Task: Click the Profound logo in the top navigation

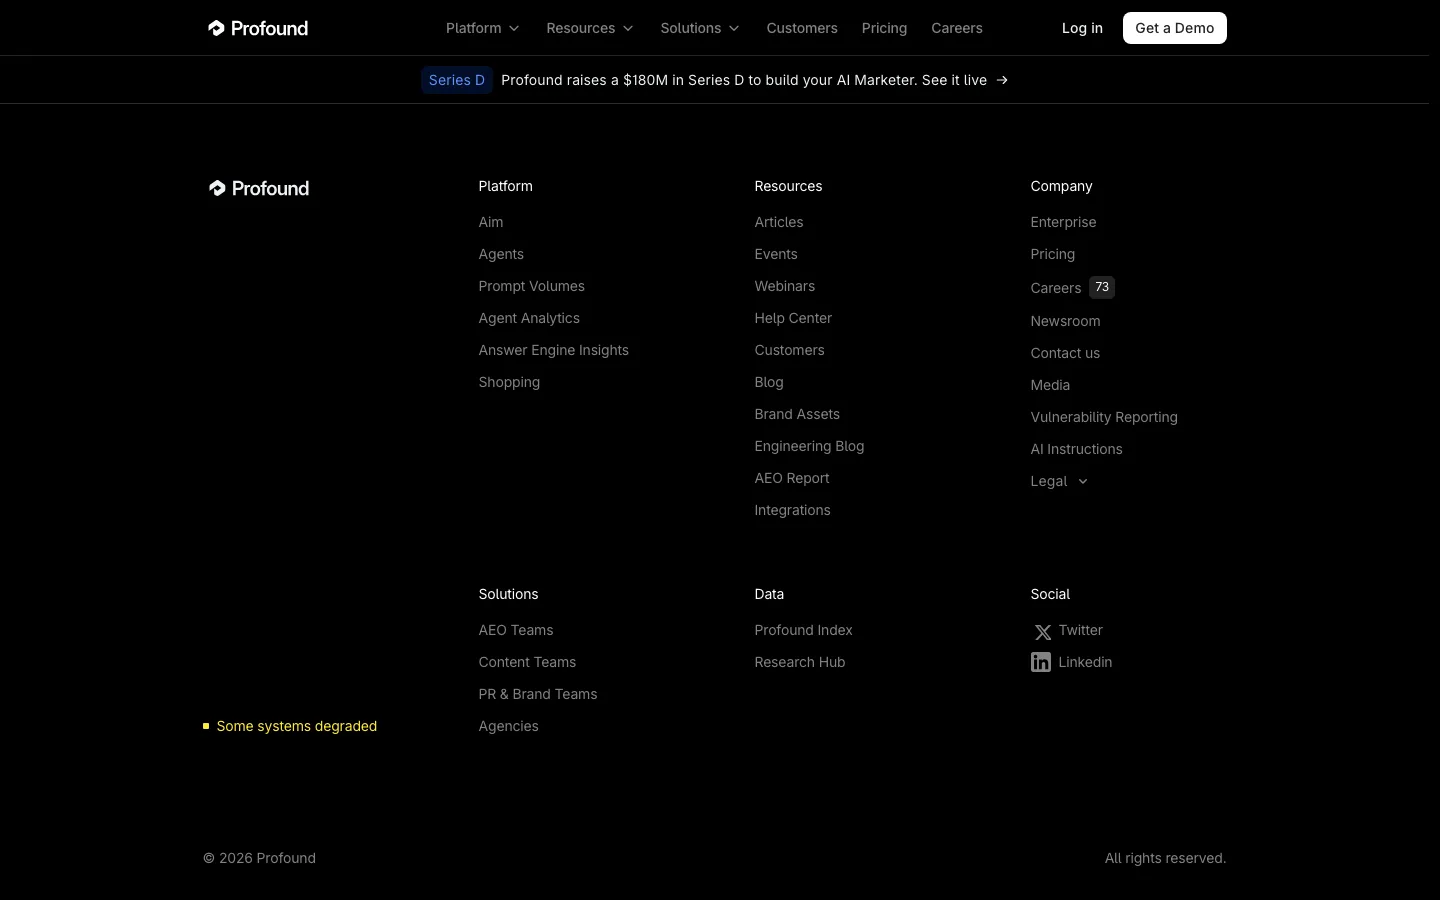Action: point(258,28)
